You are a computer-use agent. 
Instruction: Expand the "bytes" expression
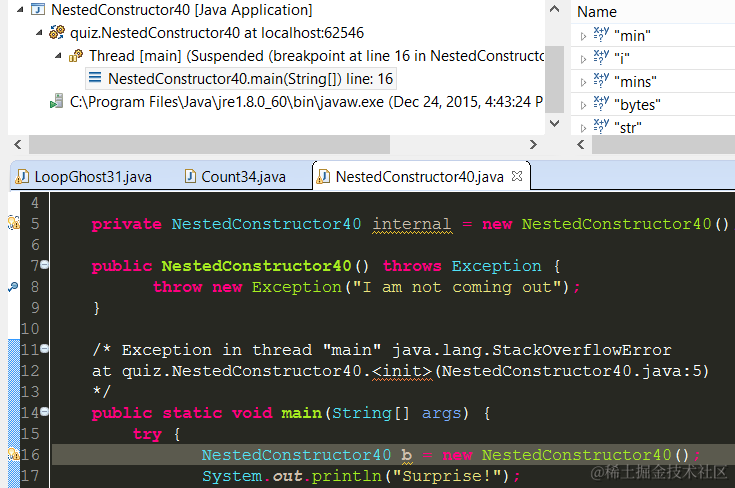pyautogui.click(x=583, y=105)
